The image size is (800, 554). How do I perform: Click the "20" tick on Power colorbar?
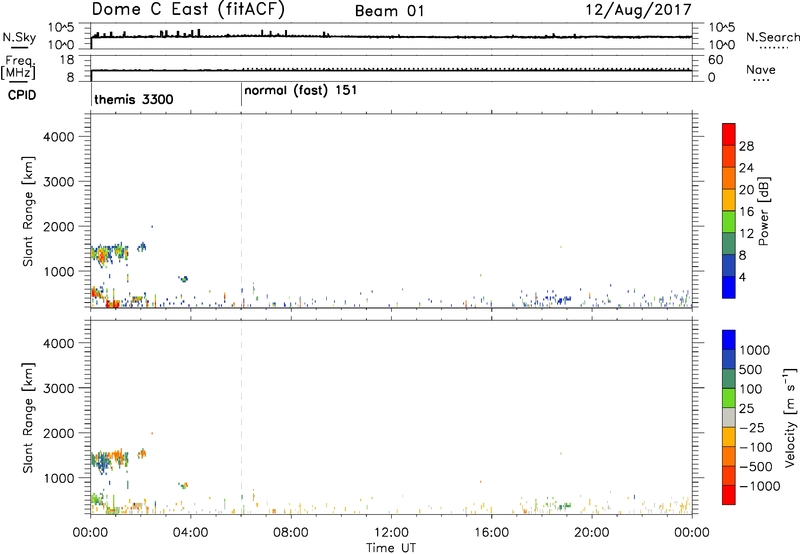(x=746, y=190)
